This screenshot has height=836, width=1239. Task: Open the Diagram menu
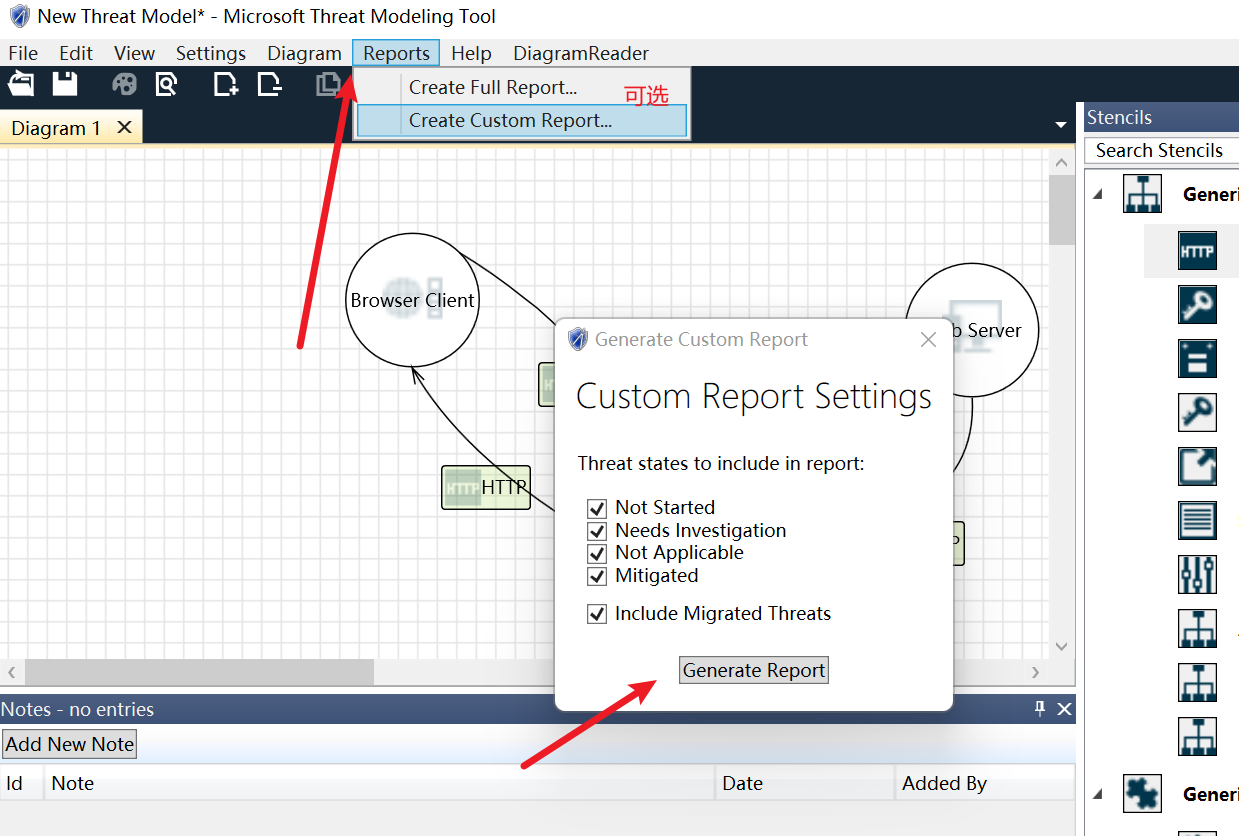(x=304, y=54)
